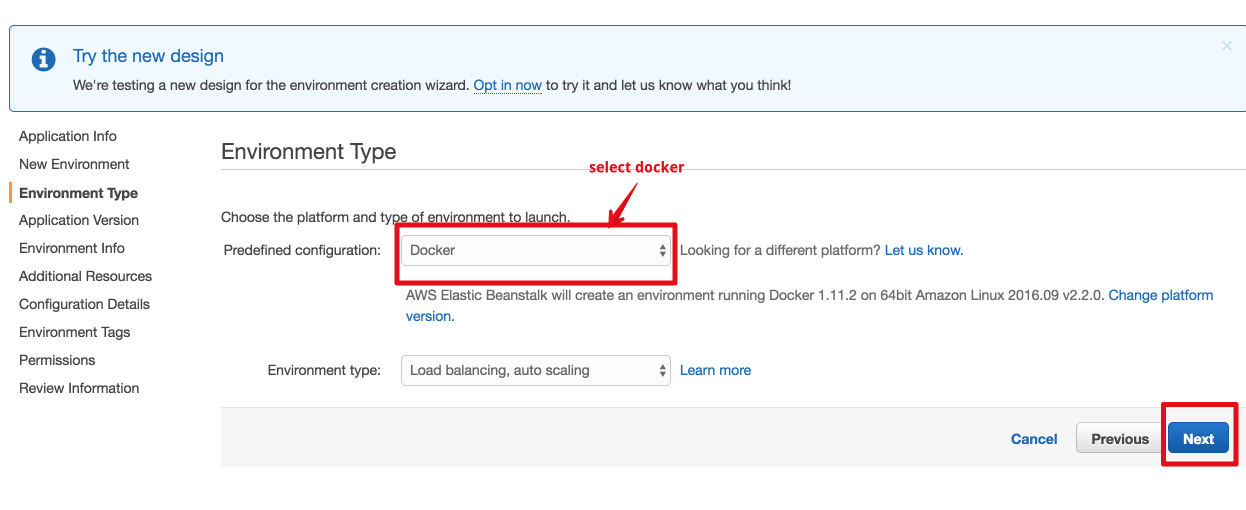
Task: Open the Predefined configuration Docker dropdown
Action: pos(536,250)
